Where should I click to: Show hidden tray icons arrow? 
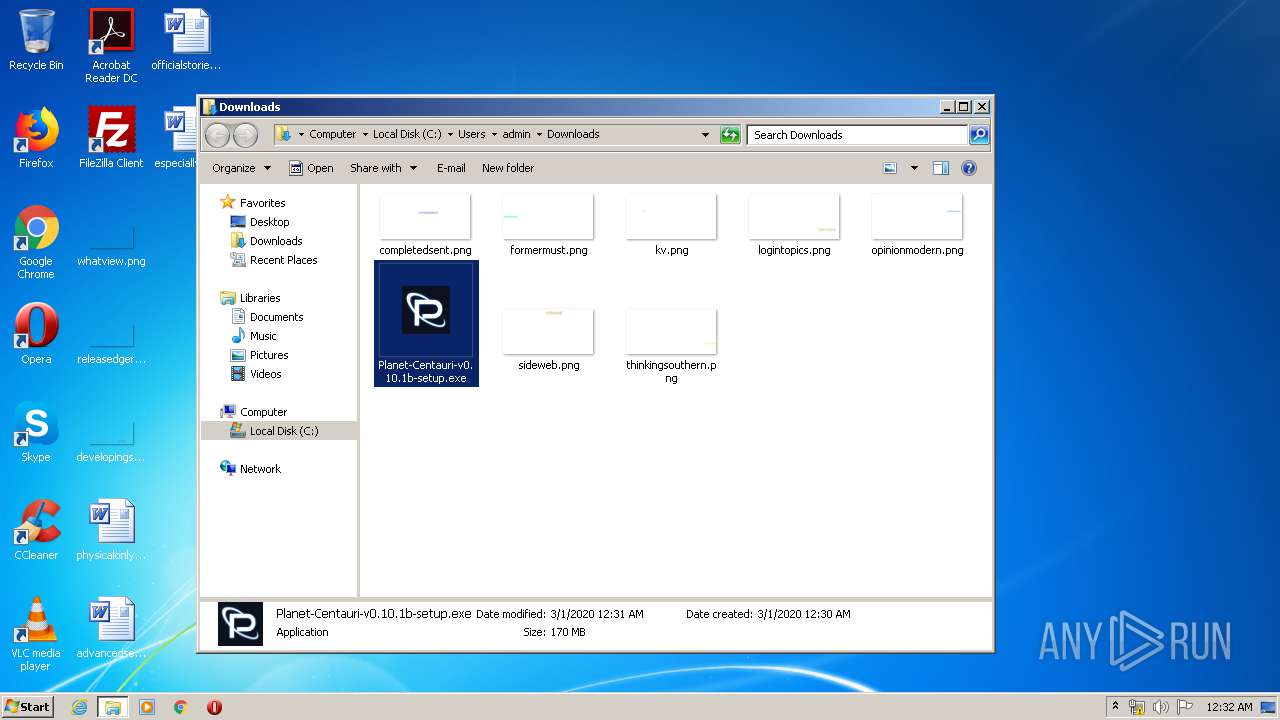pyautogui.click(x=1116, y=707)
